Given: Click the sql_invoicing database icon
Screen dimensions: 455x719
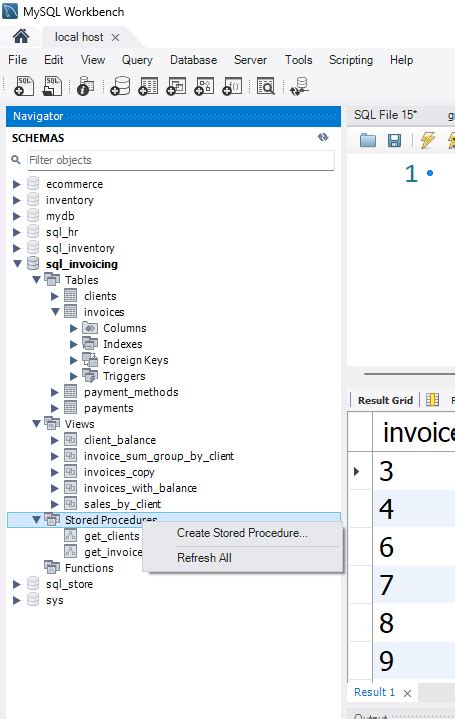Looking at the screenshot, I should (33, 263).
